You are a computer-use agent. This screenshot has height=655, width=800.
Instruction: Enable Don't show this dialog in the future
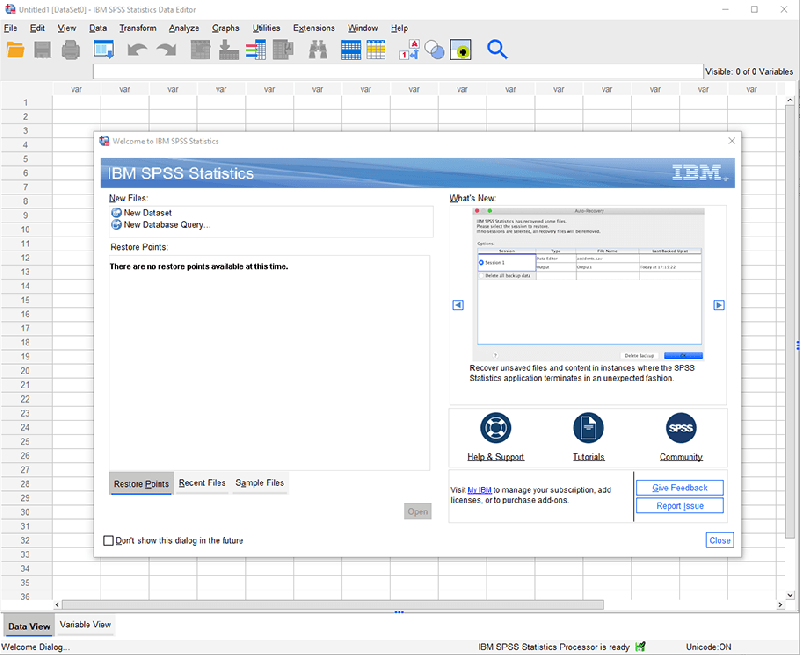pos(109,541)
